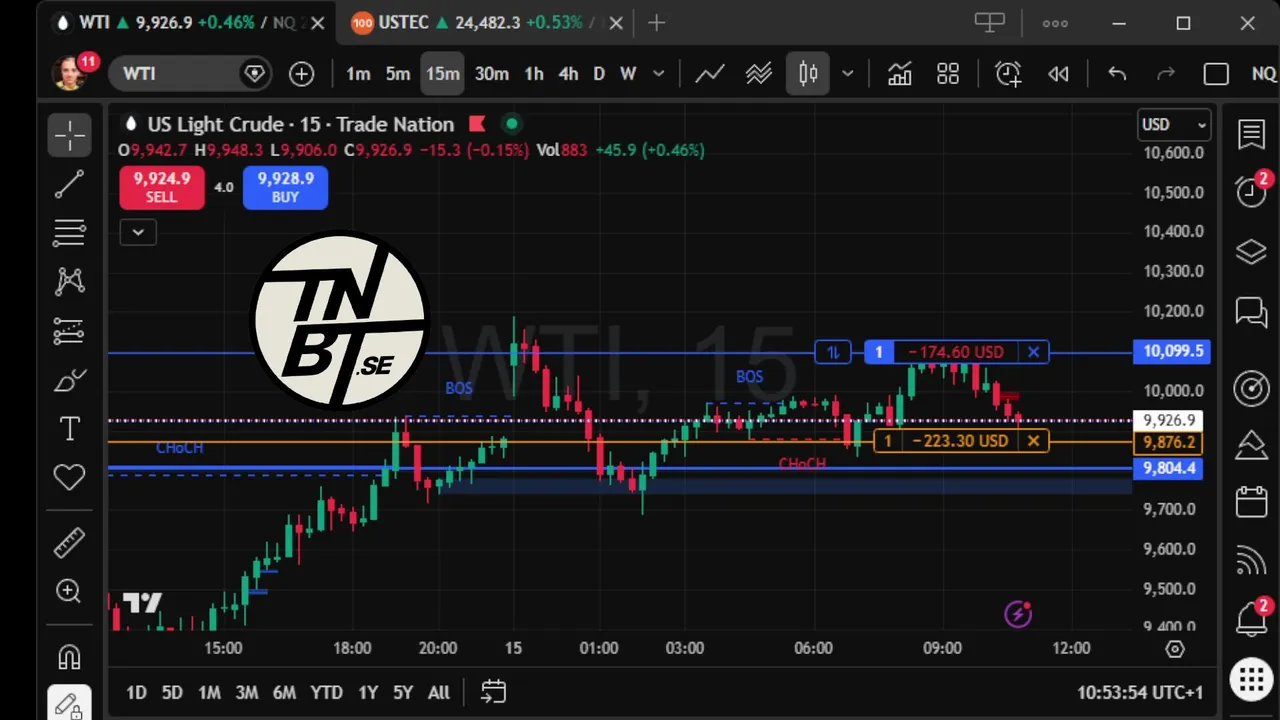Open the Fibonacci retracement tools
This screenshot has height=720, width=1280.
pyautogui.click(x=70, y=233)
